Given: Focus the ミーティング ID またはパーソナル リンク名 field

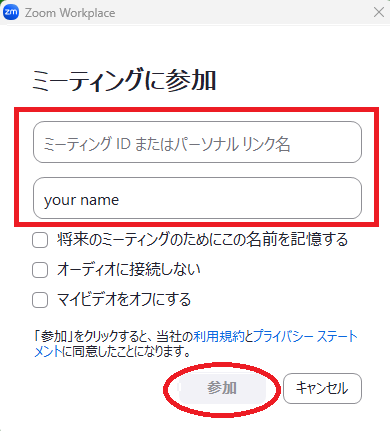Looking at the screenshot, I should click(197, 142).
